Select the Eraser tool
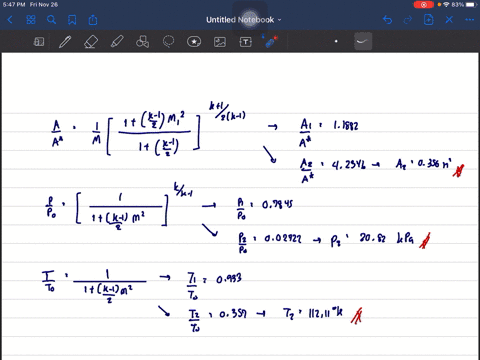 click(91, 42)
